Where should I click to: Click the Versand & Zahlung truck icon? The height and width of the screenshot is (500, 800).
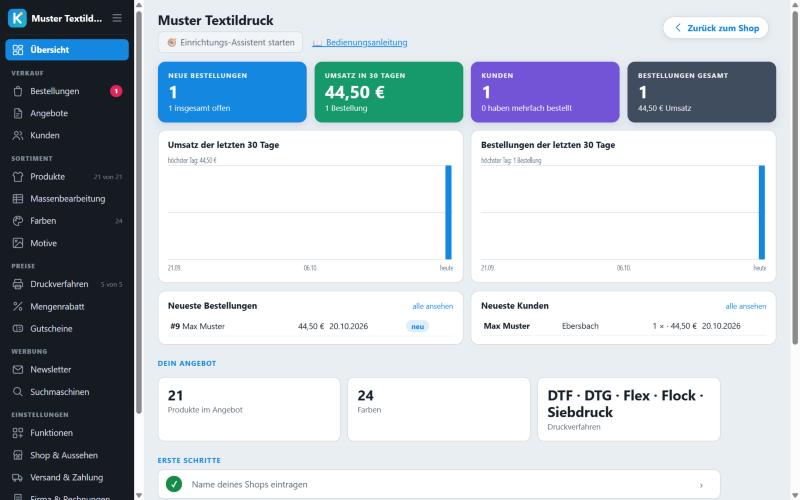[18, 478]
